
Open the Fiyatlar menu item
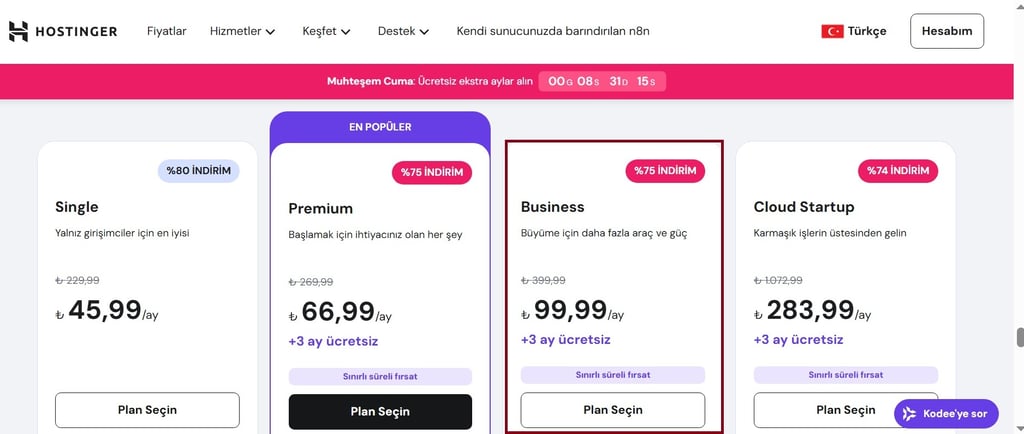coord(167,31)
